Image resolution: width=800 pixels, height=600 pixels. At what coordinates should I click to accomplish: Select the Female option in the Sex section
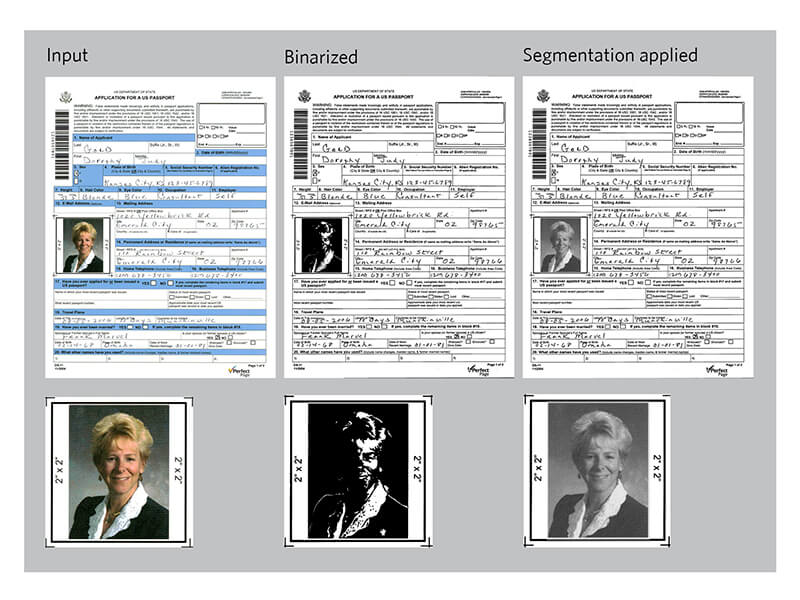77,180
